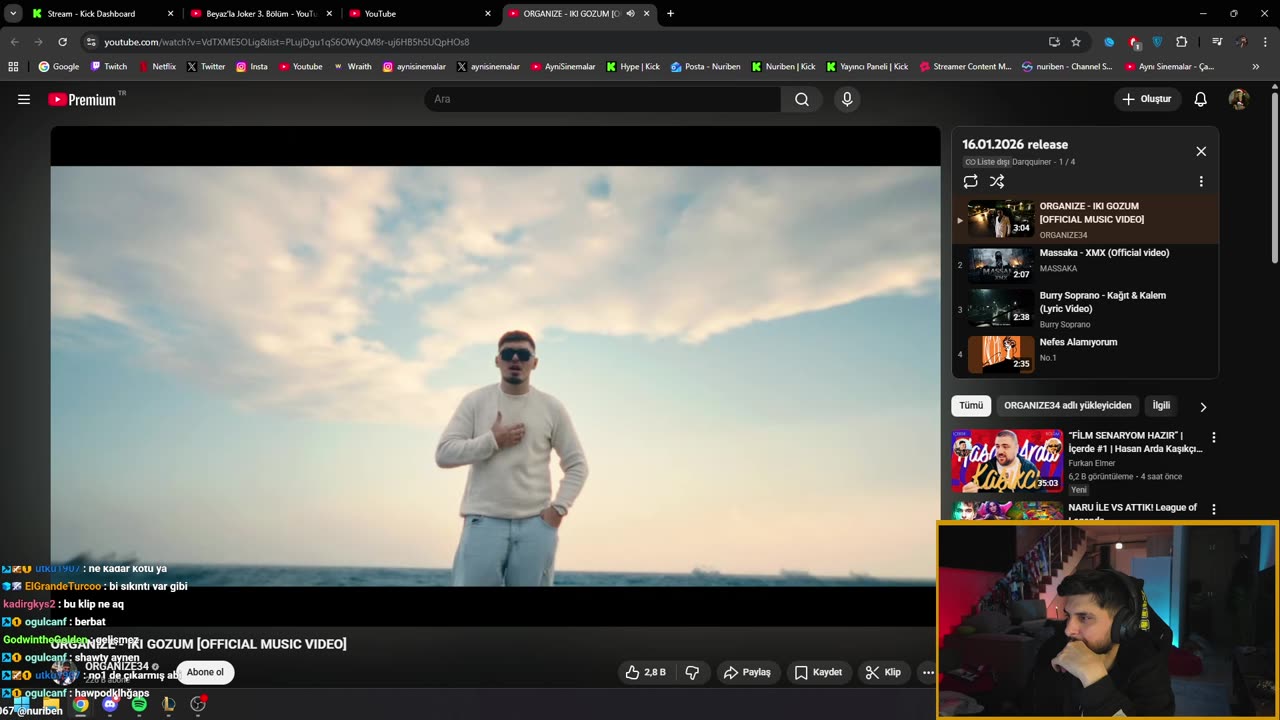1280x720 pixels.
Task: Select the İlgili filter chip
Action: pyautogui.click(x=1161, y=405)
